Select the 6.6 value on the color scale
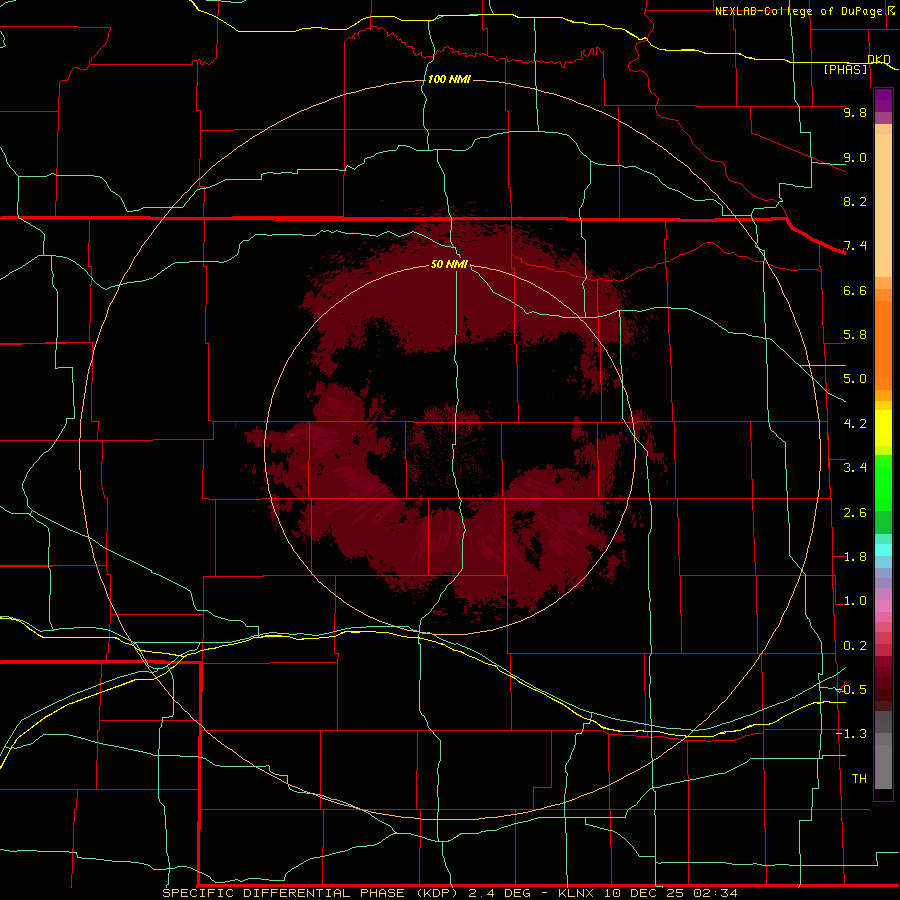The image size is (900, 900). point(855,290)
